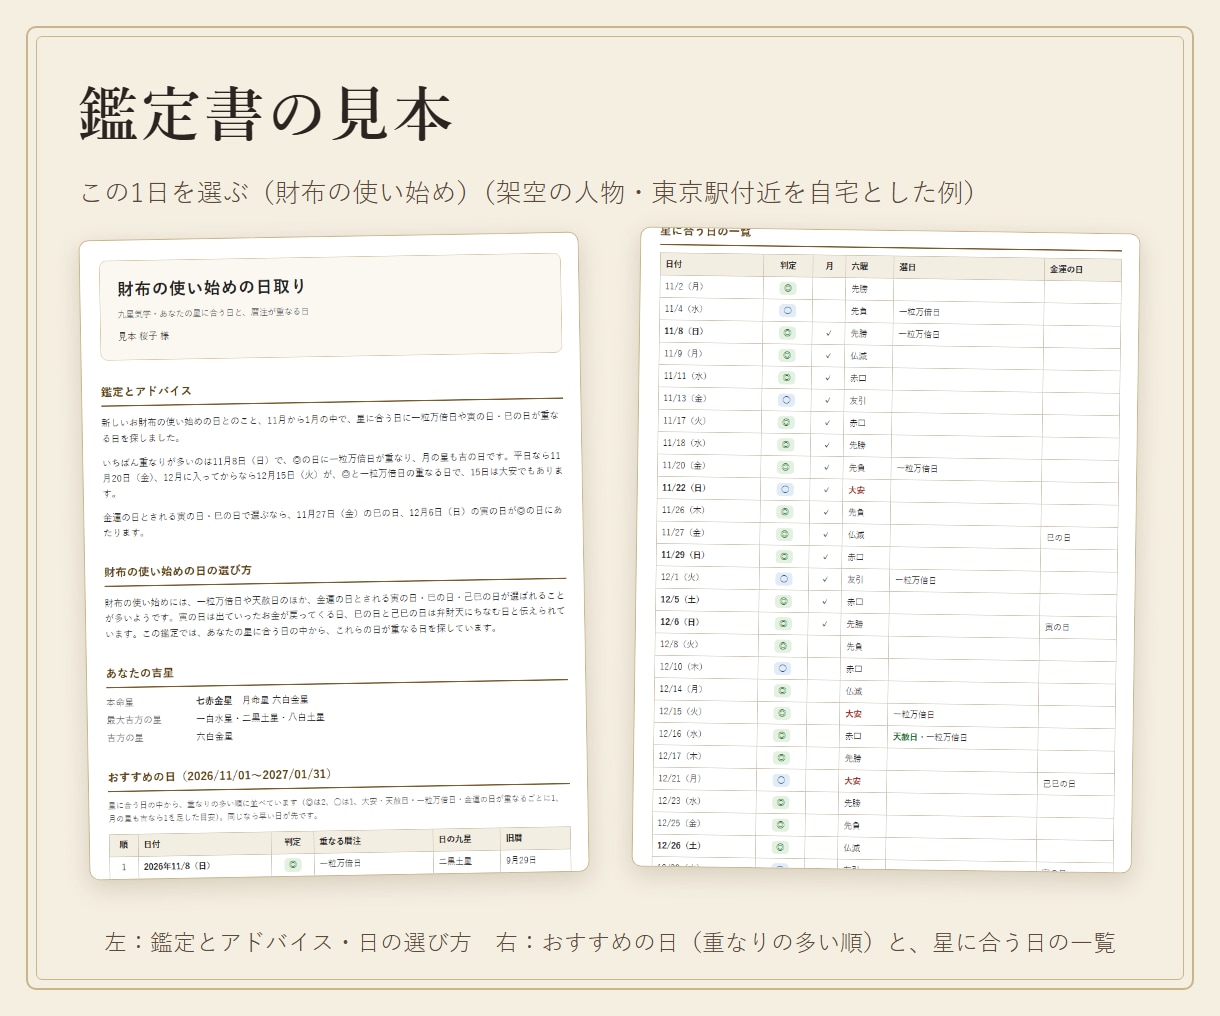1220x1016 pixels.
Task: Click the section heading 鑑定とアドバイス
Action: point(146,391)
